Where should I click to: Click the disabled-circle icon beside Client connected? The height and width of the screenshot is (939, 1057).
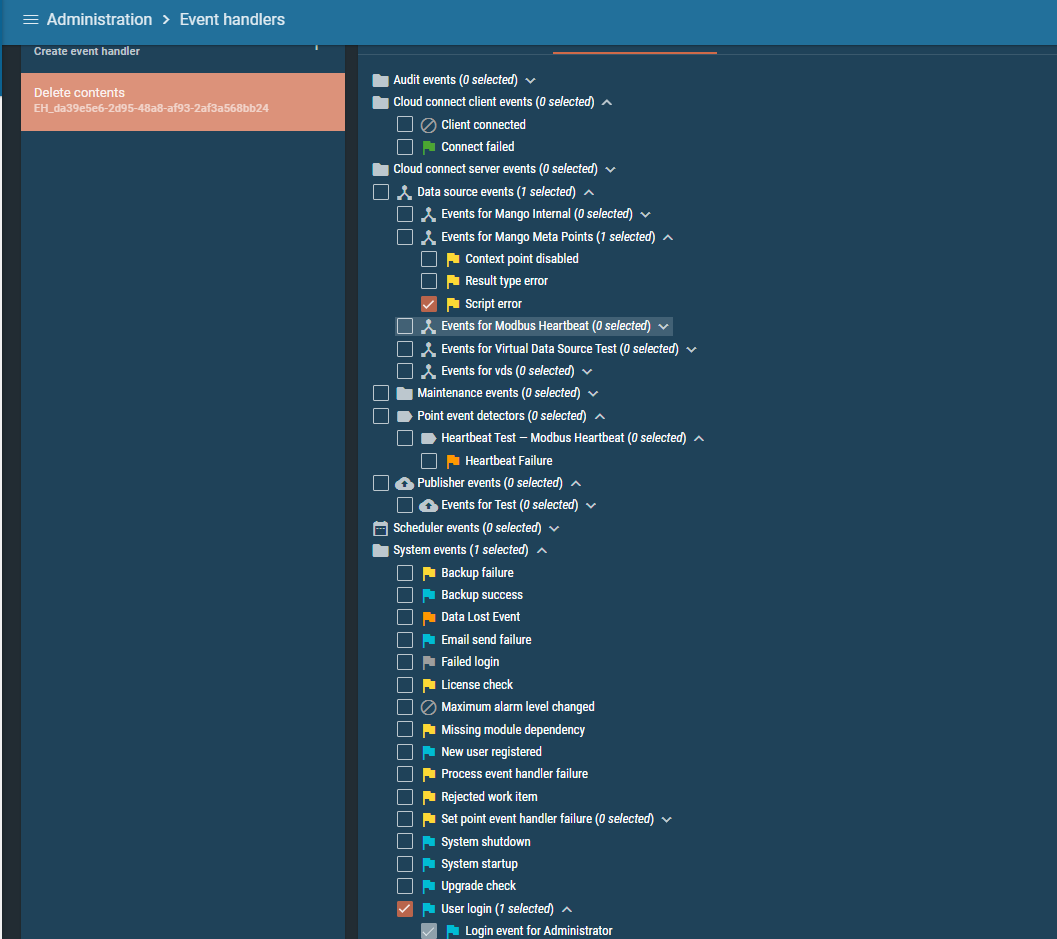429,125
